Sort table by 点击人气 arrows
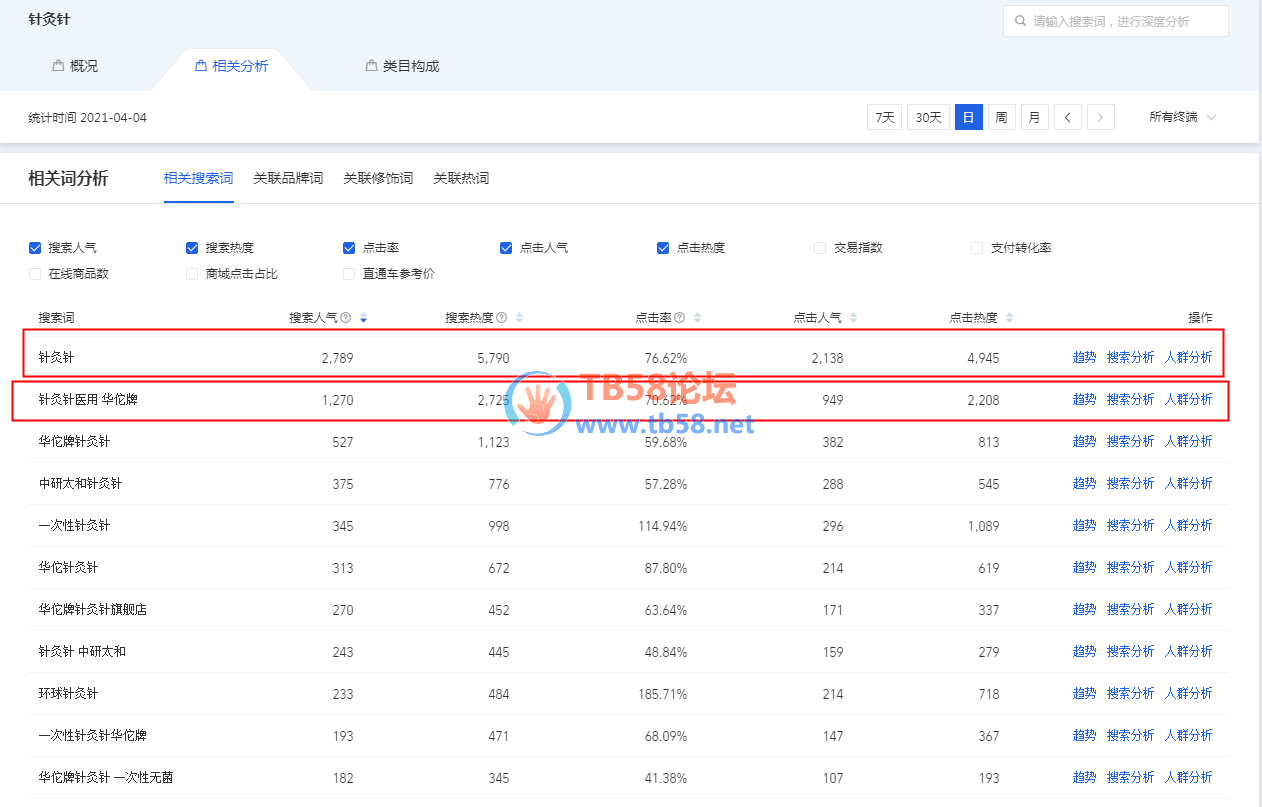1262x807 pixels. coord(854,318)
